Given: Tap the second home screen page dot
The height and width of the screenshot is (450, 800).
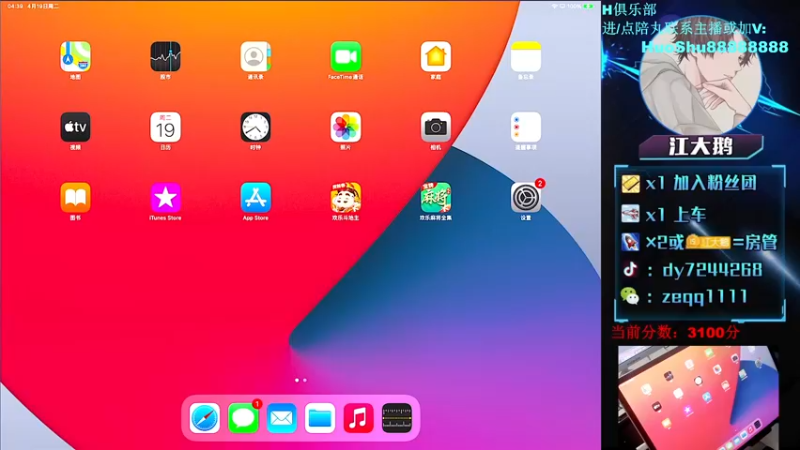Looking at the screenshot, I should coord(305,380).
